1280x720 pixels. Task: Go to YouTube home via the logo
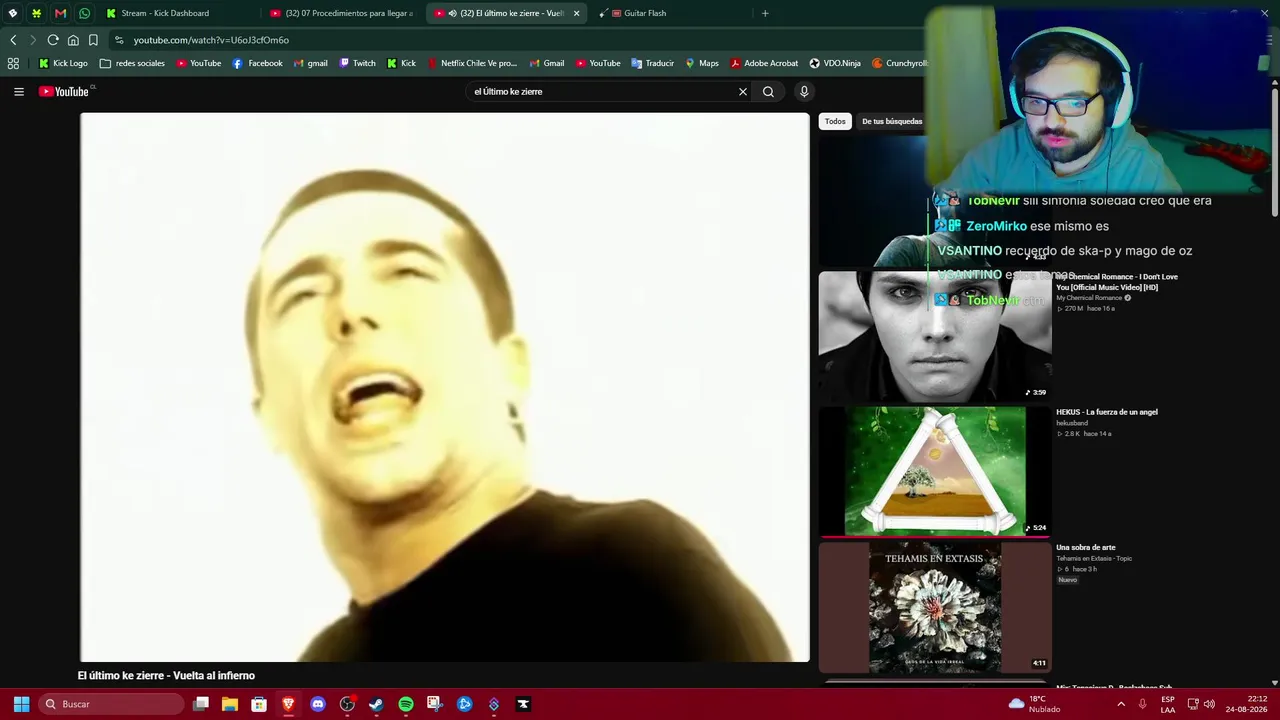click(66, 91)
